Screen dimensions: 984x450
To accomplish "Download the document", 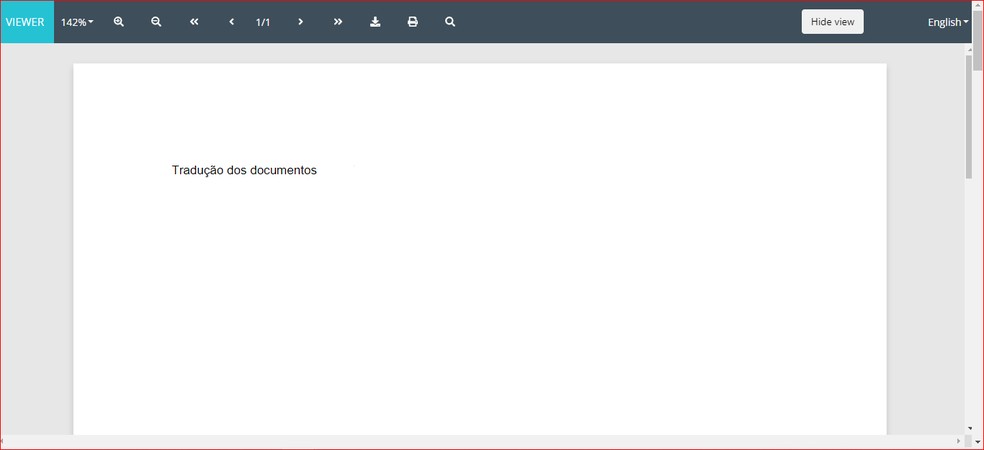I will (375, 22).
